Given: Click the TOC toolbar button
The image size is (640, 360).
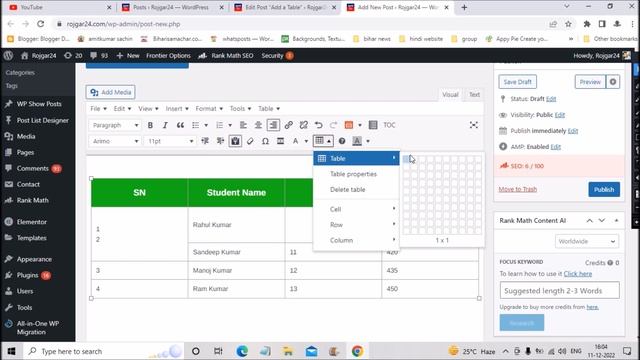Looking at the screenshot, I should [389, 125].
